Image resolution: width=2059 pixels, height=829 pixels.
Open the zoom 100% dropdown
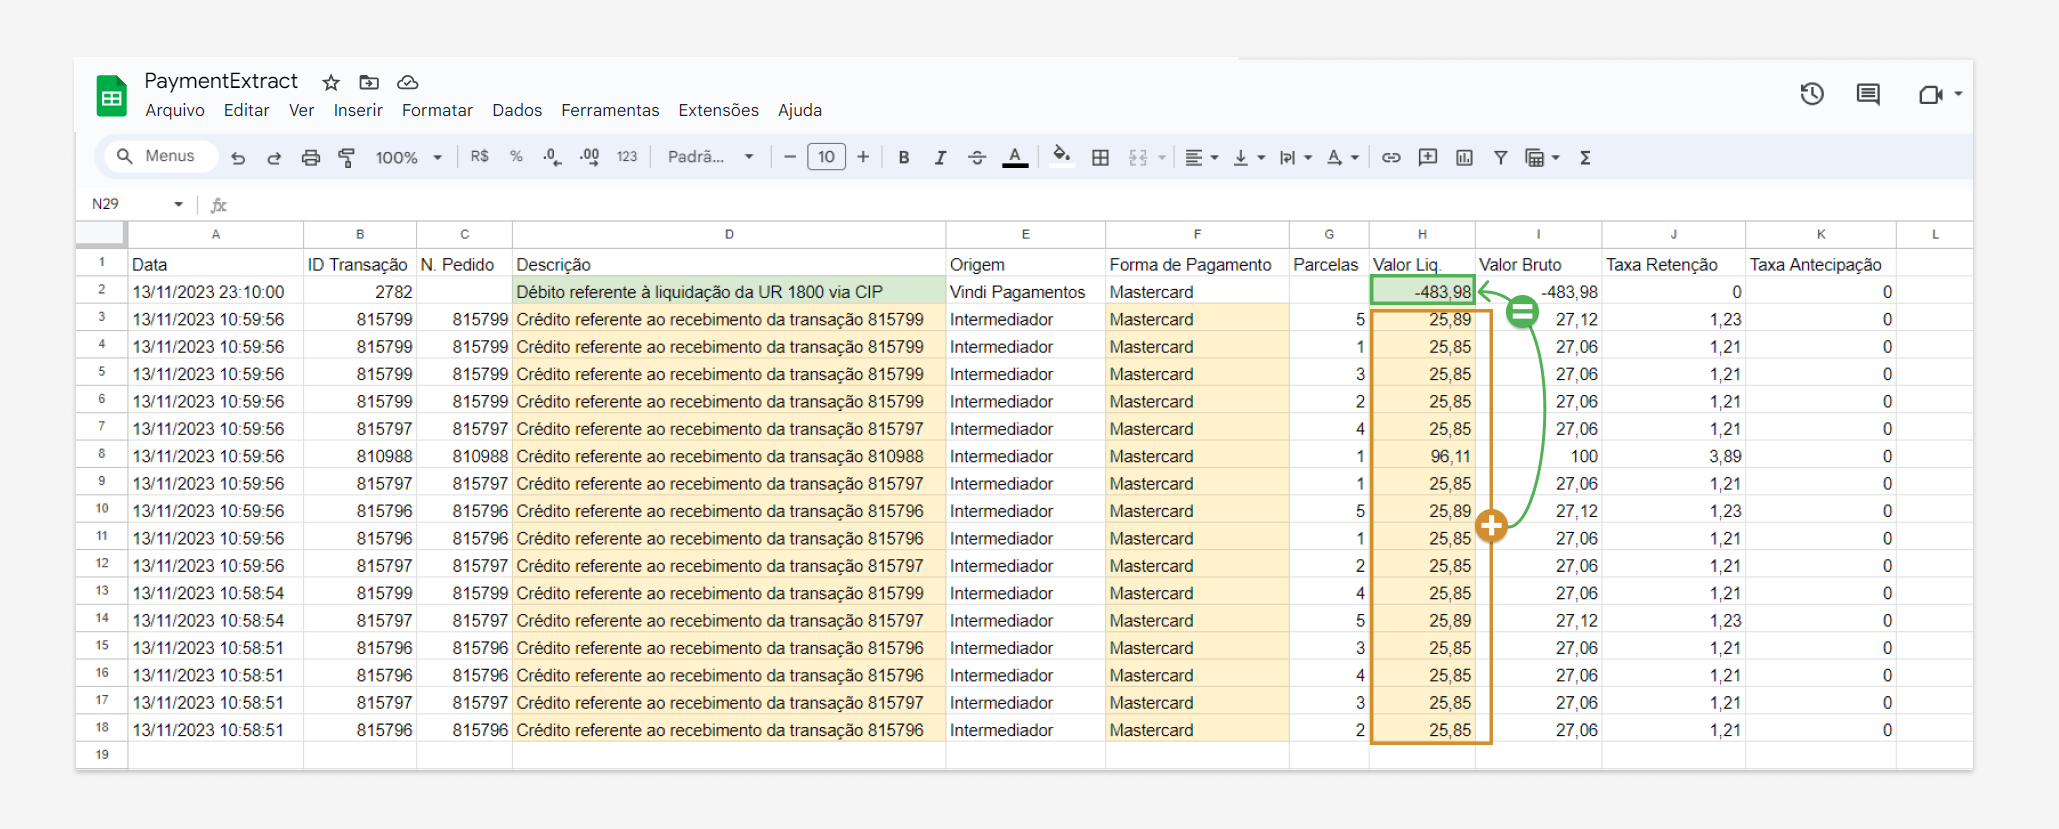(x=408, y=157)
